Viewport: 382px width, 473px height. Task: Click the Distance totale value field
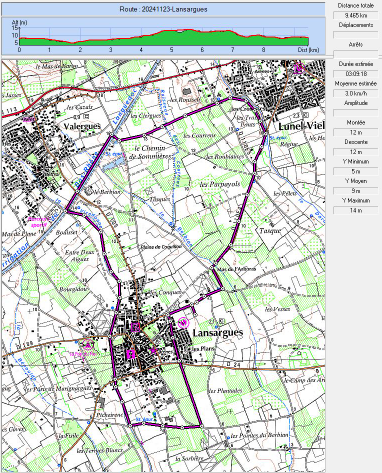tap(355, 15)
